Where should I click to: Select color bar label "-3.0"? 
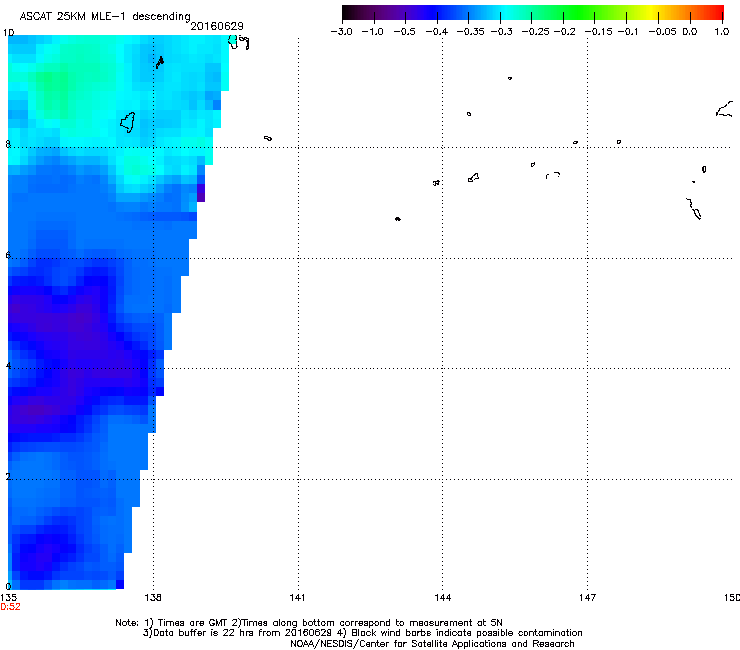coord(342,32)
